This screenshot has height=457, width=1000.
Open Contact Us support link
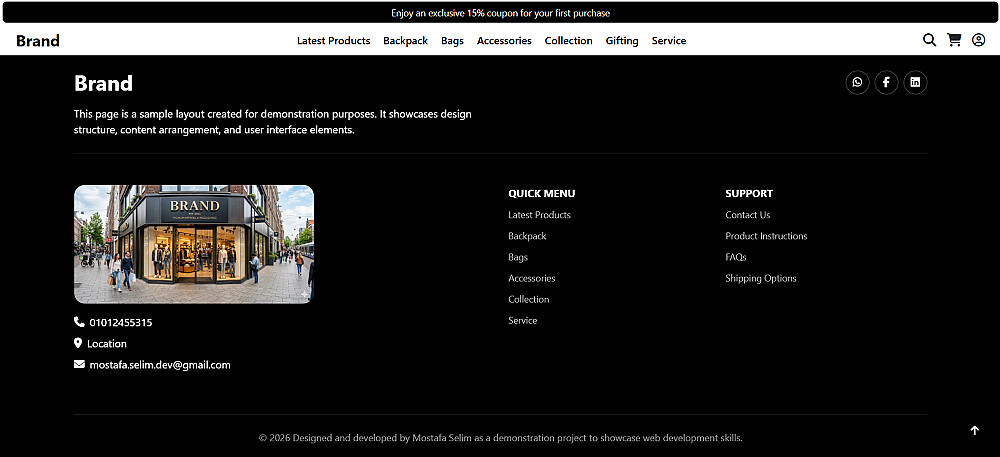click(747, 215)
